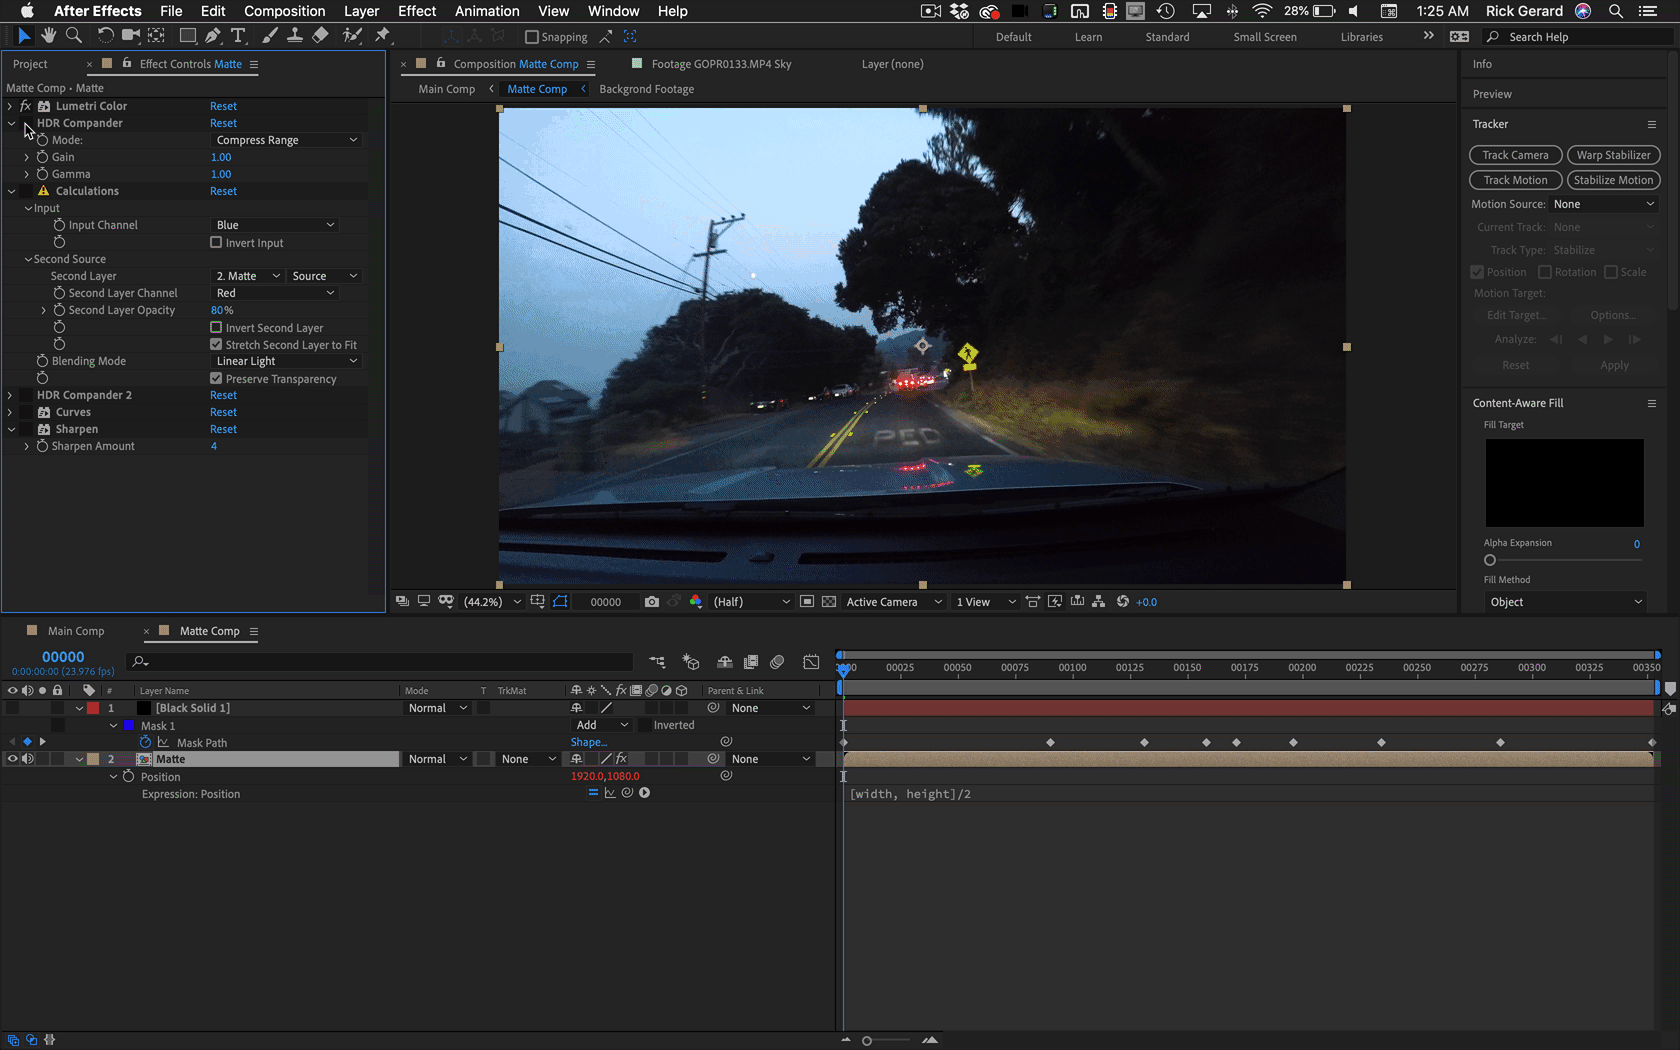Reset the Lumetri Color effect
The image size is (1680, 1050).
pyautogui.click(x=223, y=106)
